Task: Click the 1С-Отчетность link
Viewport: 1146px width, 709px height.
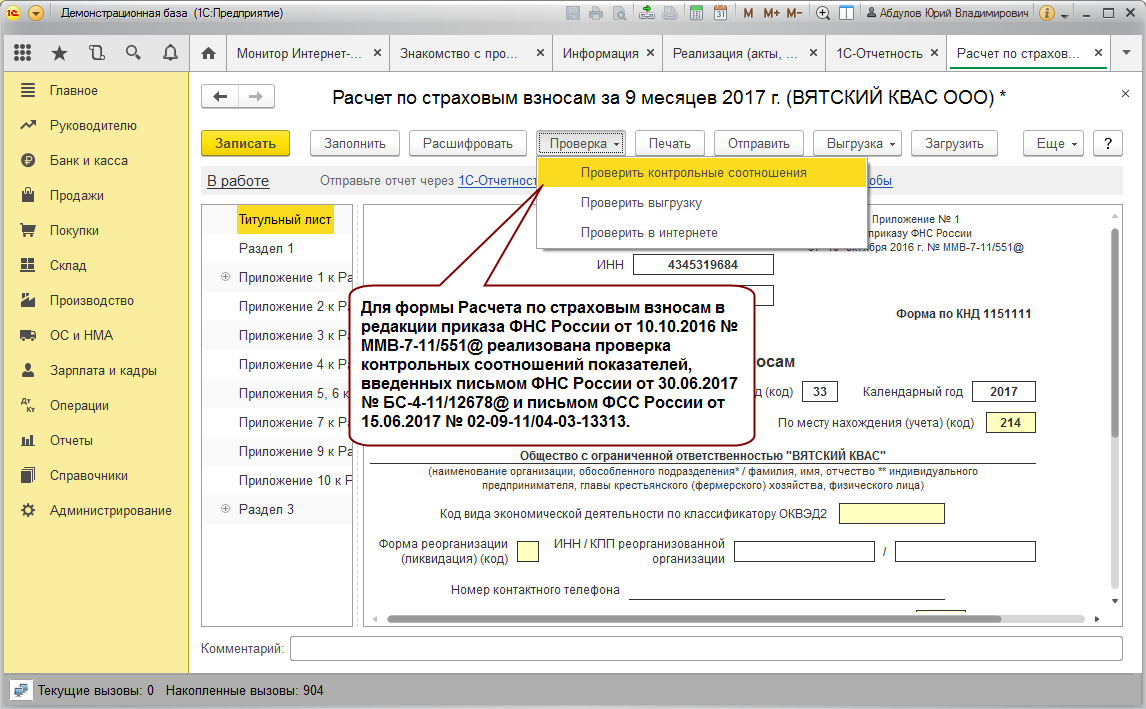Action: coord(498,181)
